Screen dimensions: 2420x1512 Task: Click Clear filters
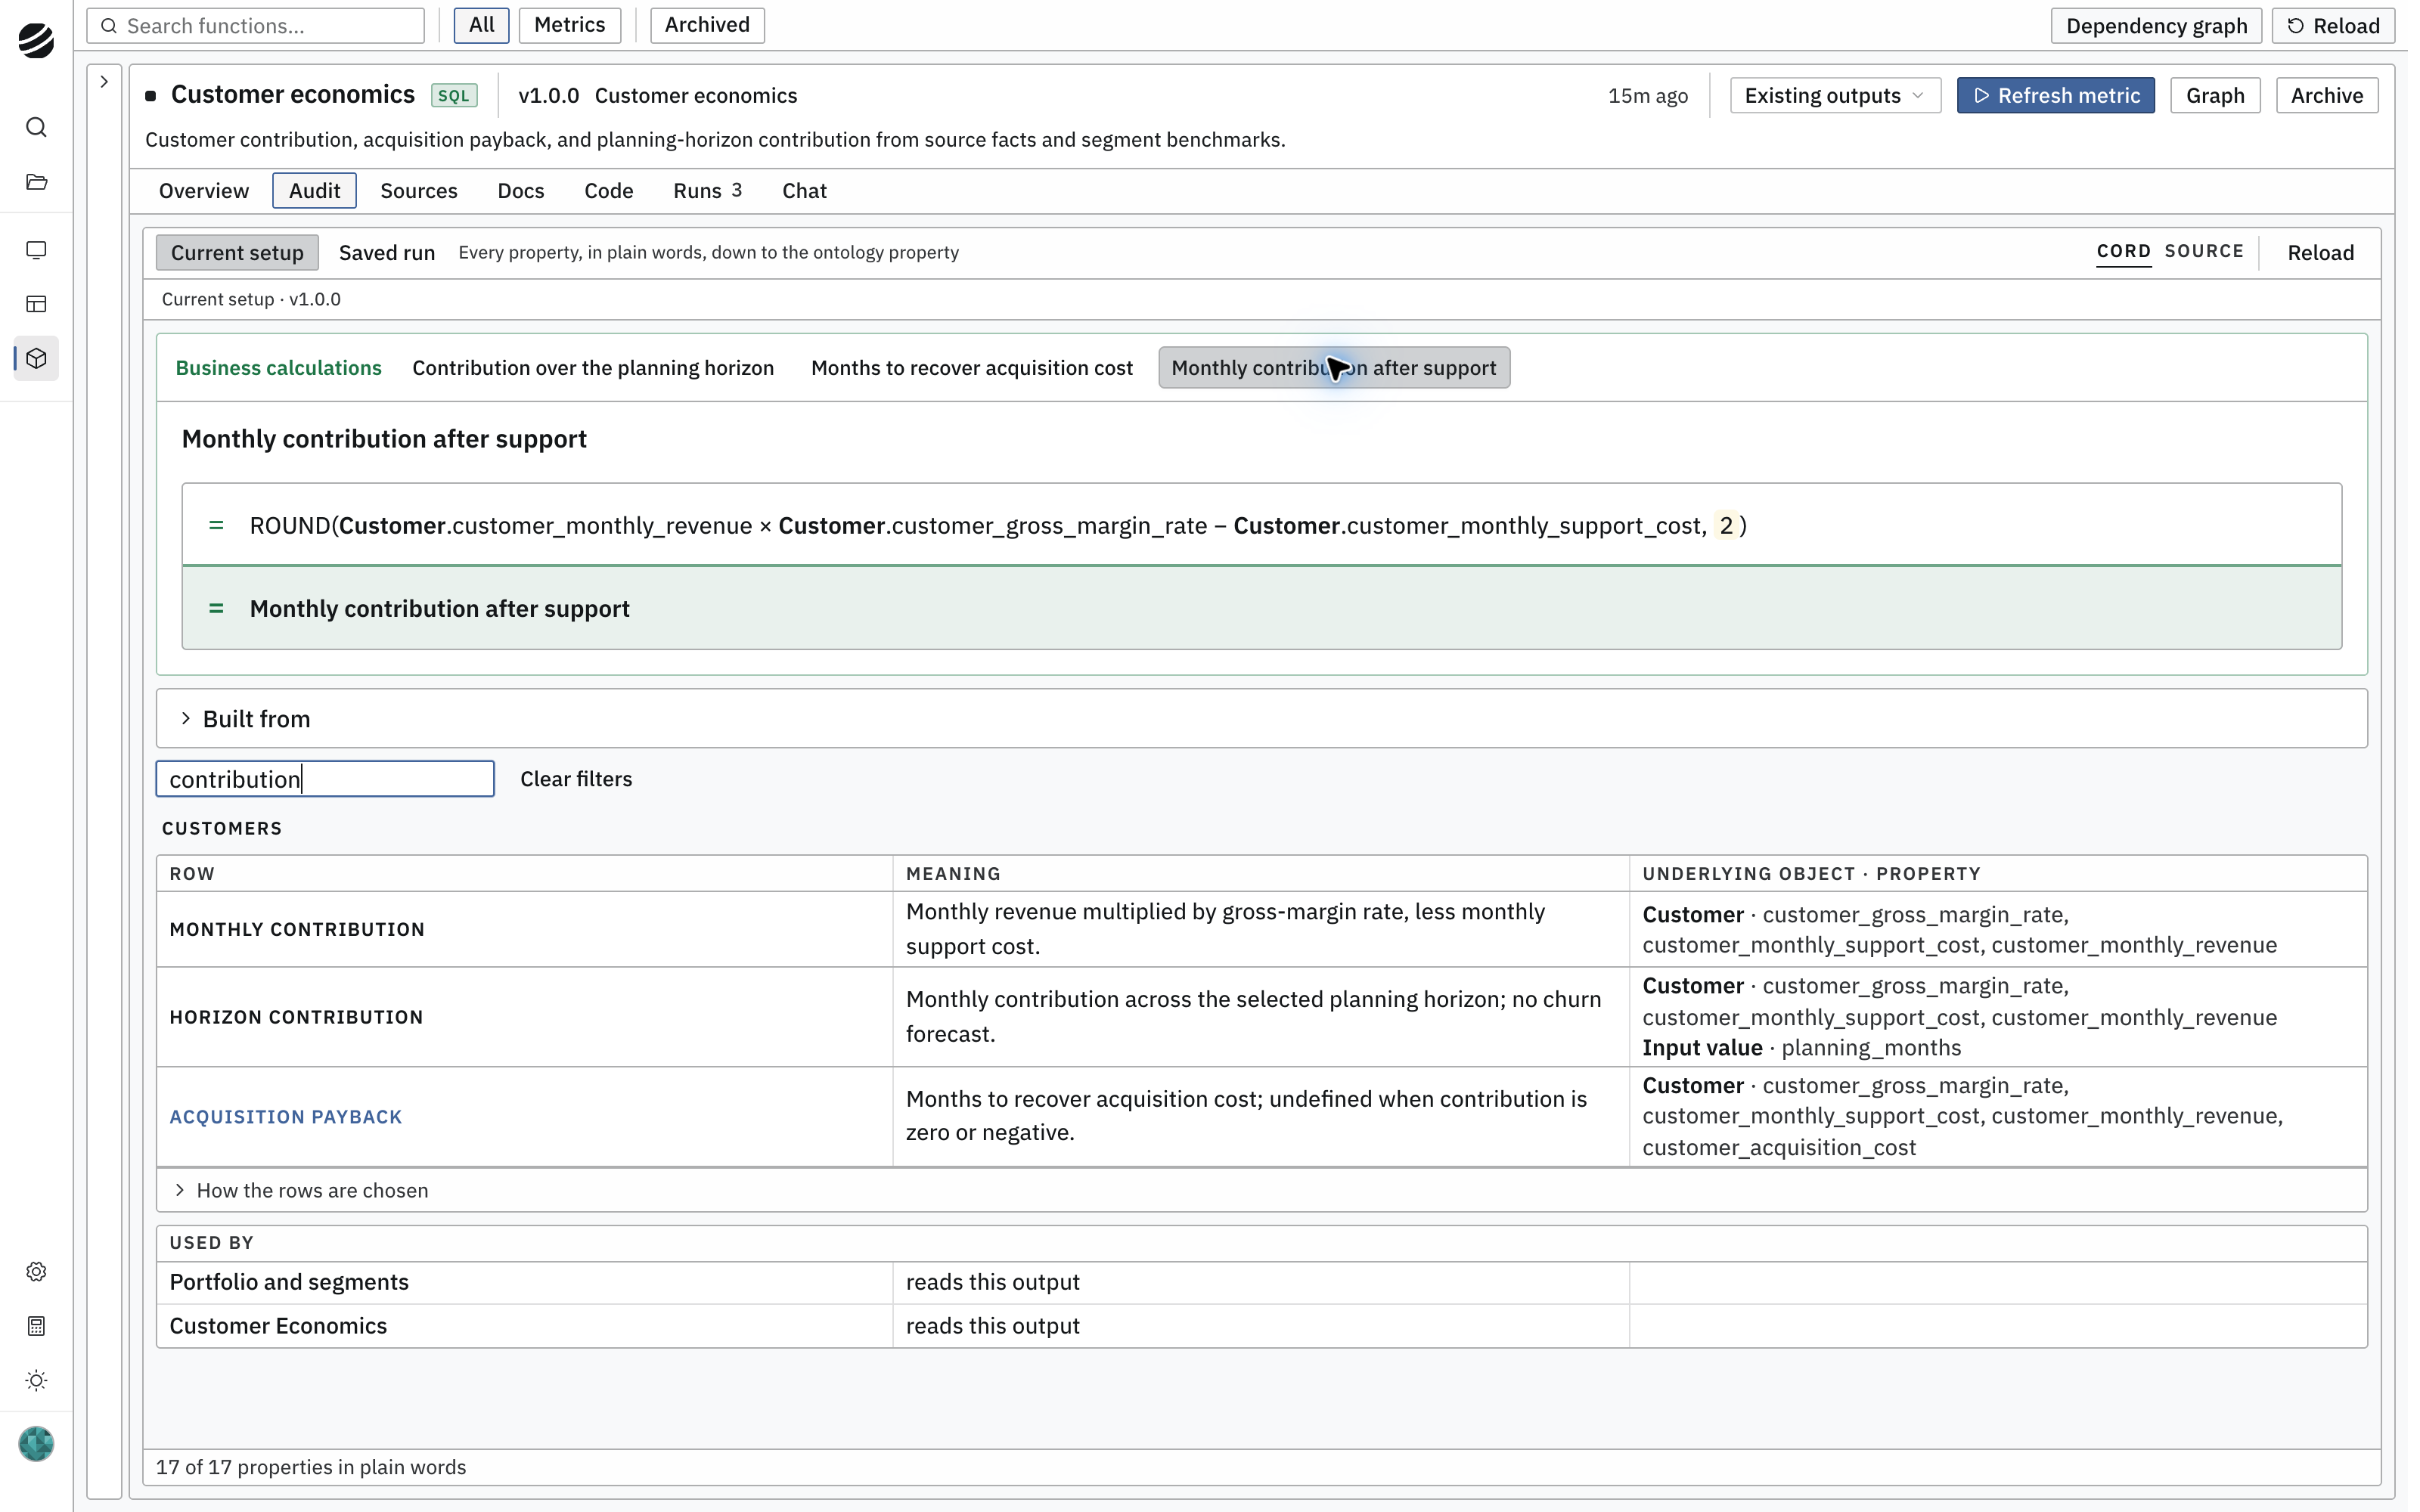coord(576,779)
